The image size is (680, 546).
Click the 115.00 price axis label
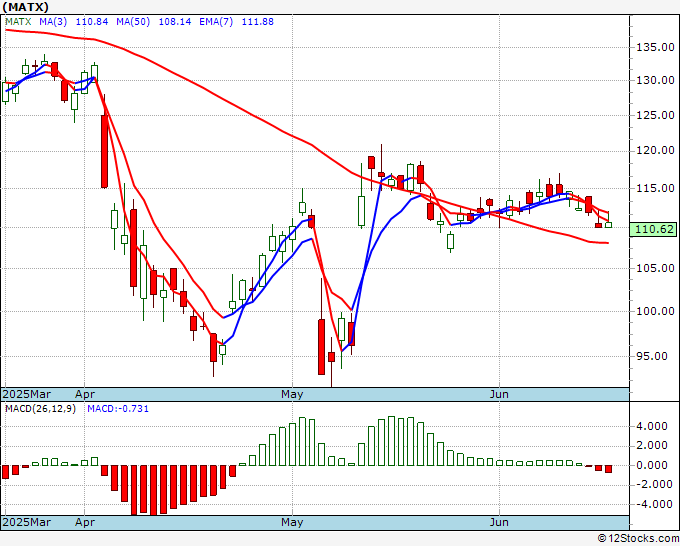(x=655, y=188)
